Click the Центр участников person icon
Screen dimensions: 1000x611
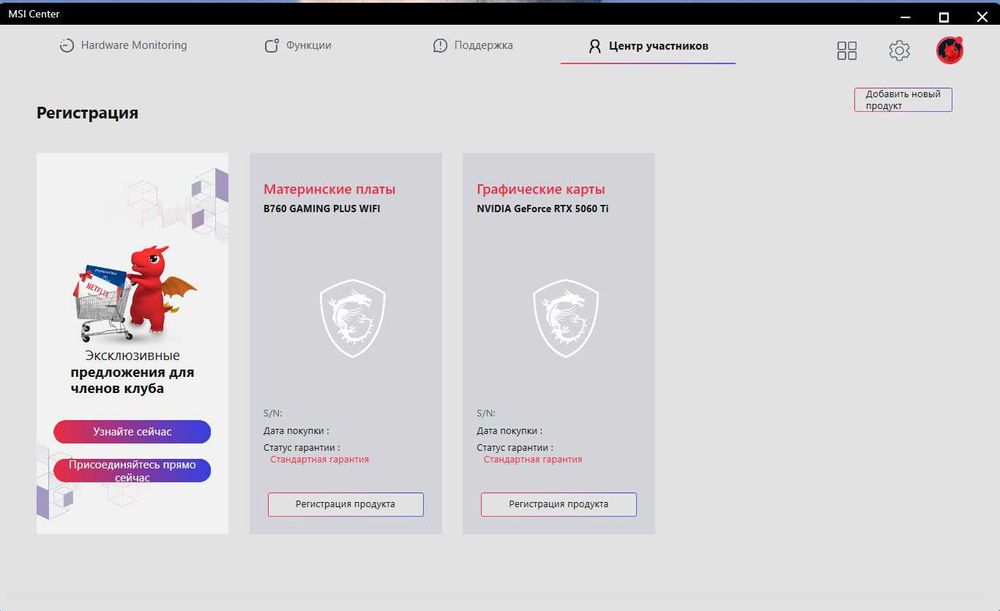coord(594,46)
